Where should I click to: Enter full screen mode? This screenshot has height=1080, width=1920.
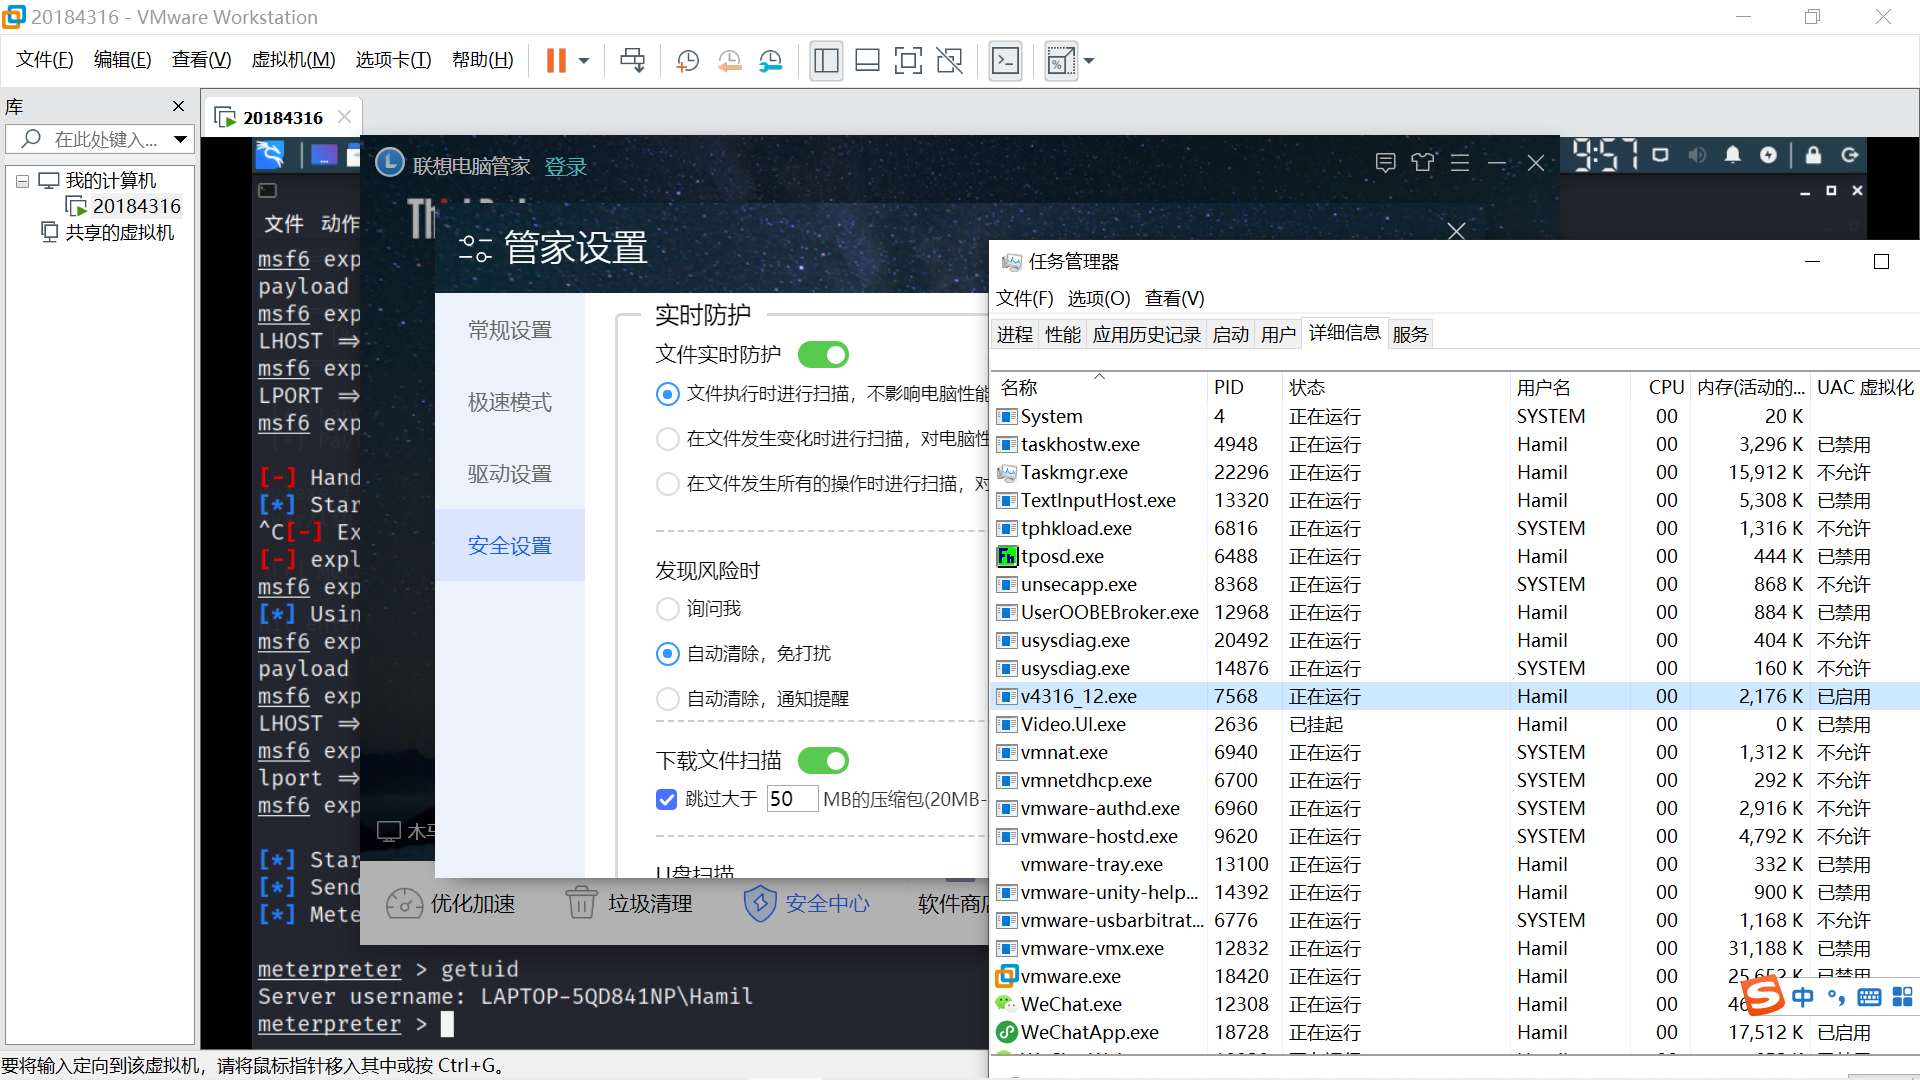(x=908, y=61)
